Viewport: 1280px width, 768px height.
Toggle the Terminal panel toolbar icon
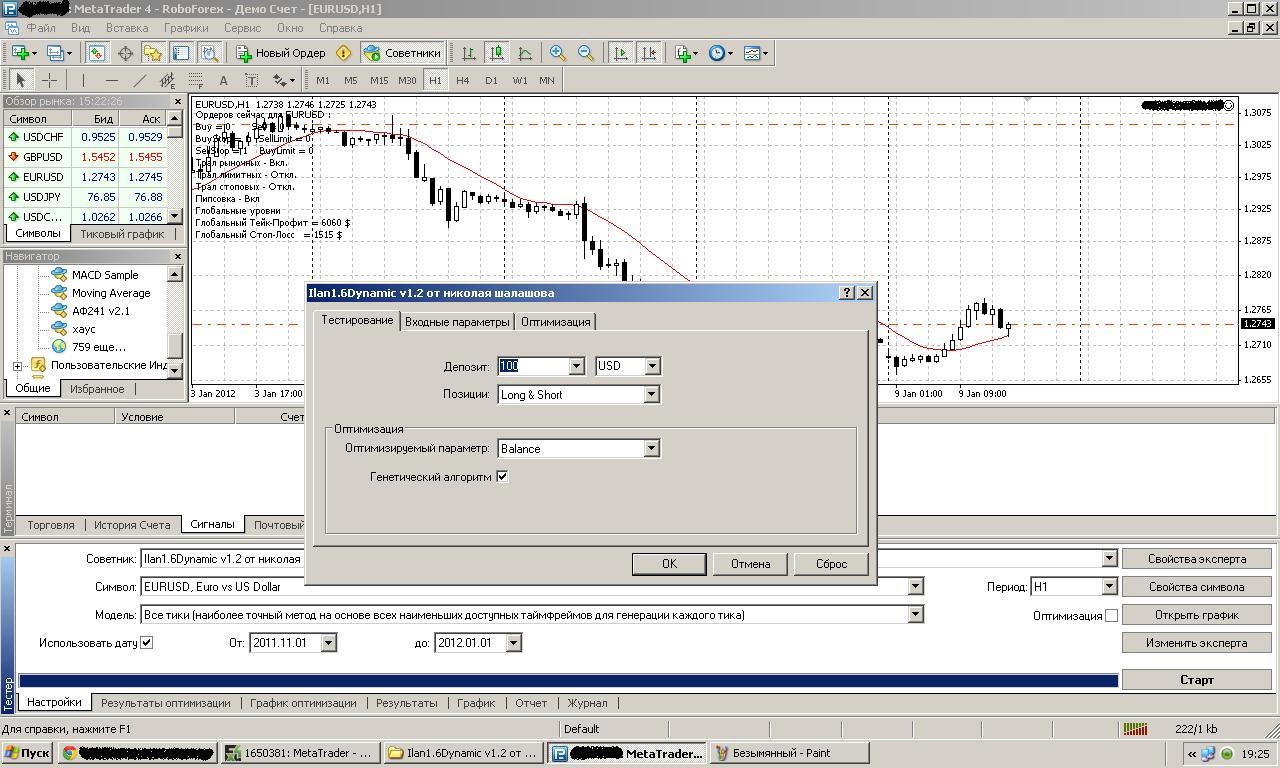pyautogui.click(x=181, y=53)
